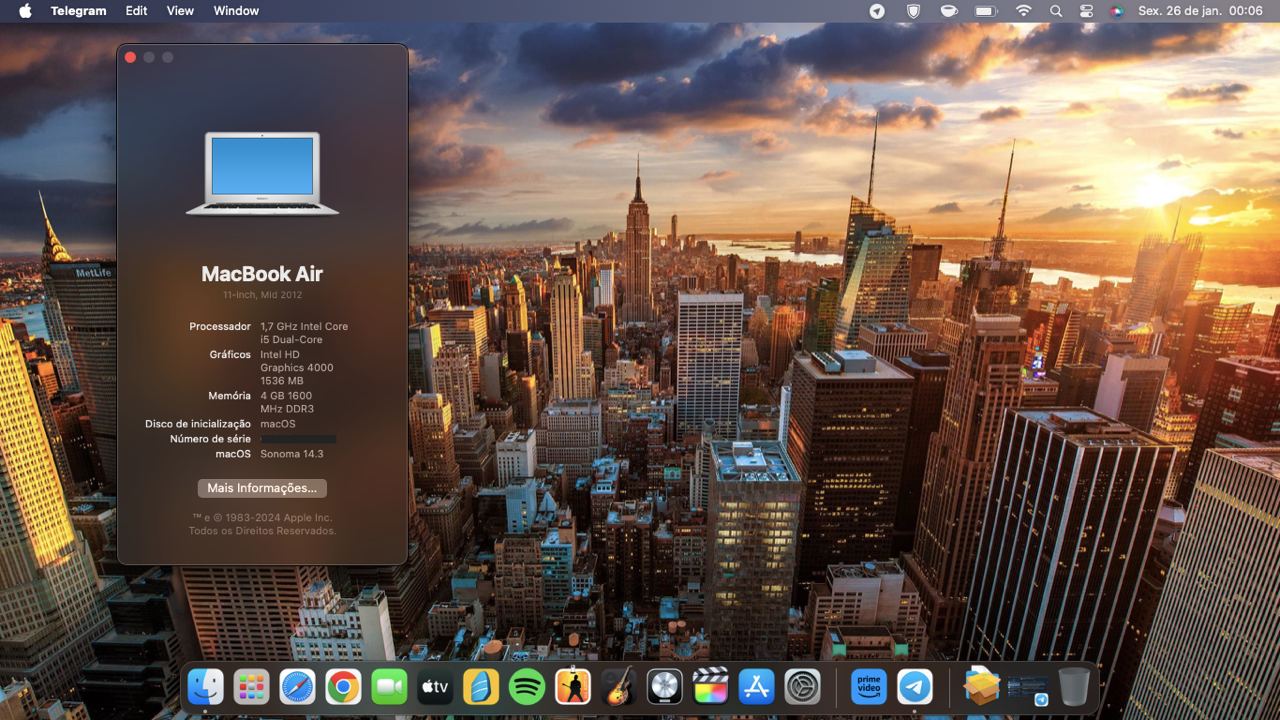Click the date and time clock
1280x720 pixels.
point(1200,11)
